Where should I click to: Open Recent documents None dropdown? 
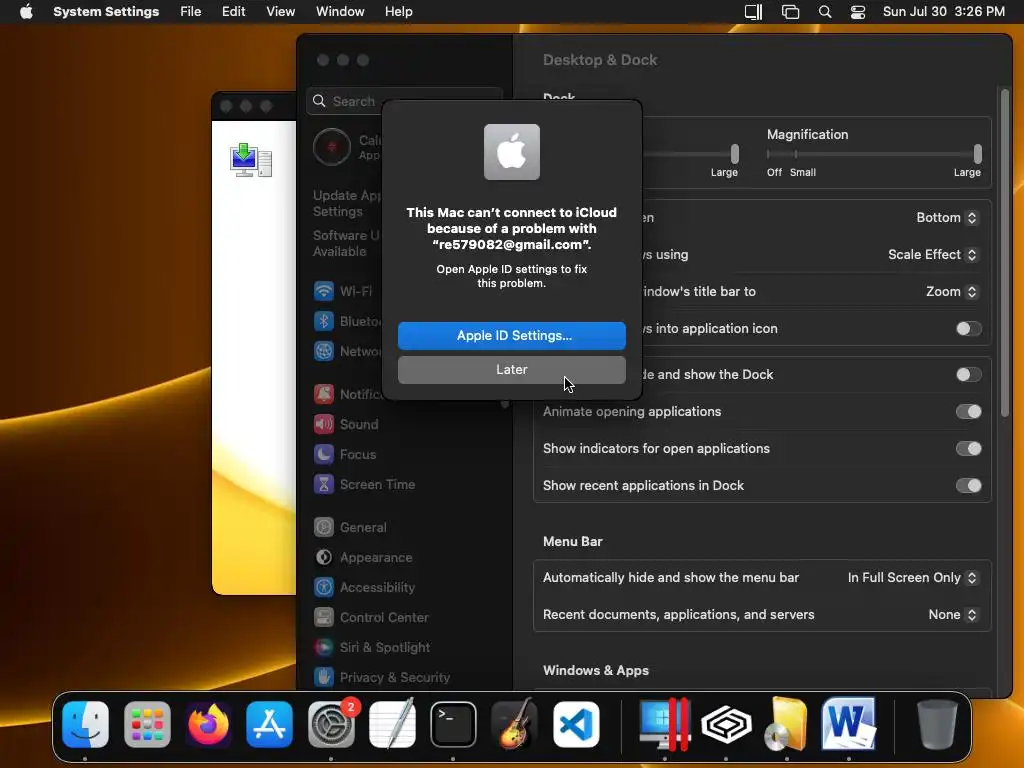pos(953,615)
